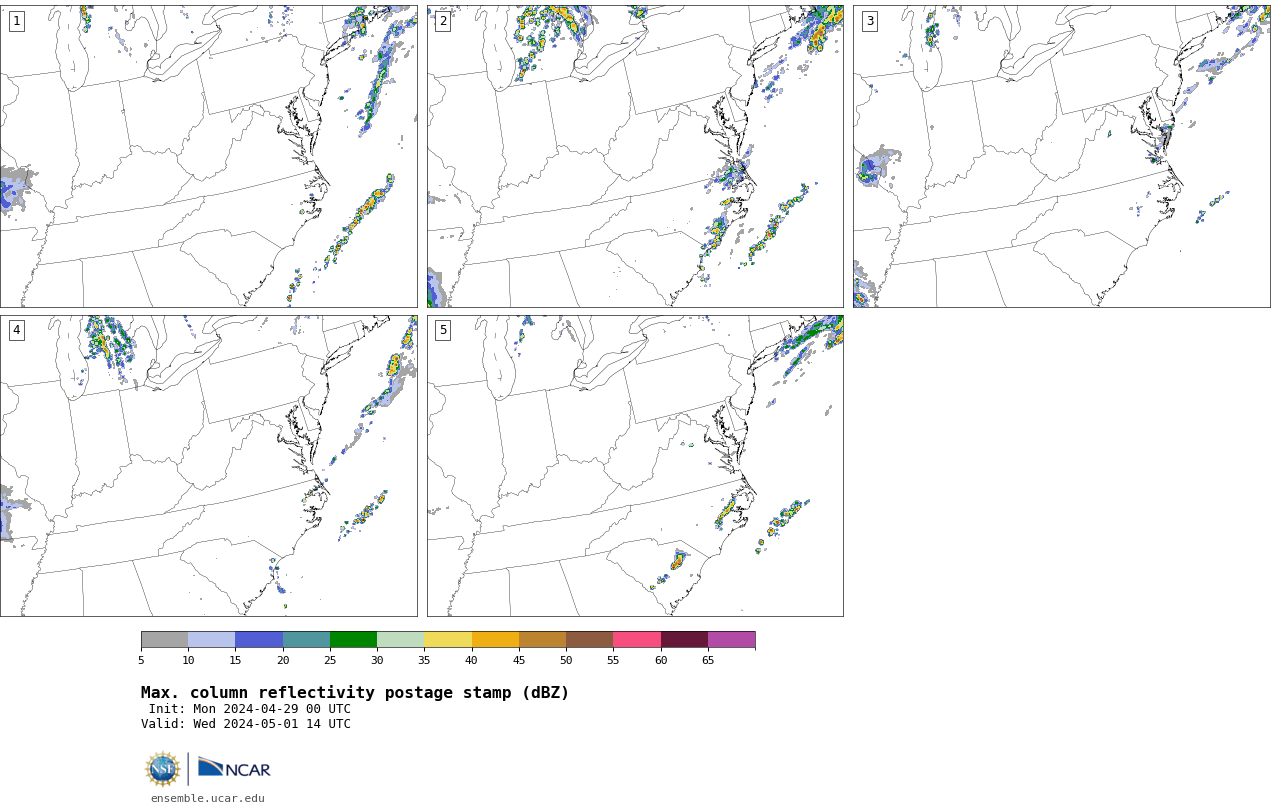This screenshot has height=809, width=1280.
Task: Click the NSF logo icon
Action: click(x=163, y=769)
